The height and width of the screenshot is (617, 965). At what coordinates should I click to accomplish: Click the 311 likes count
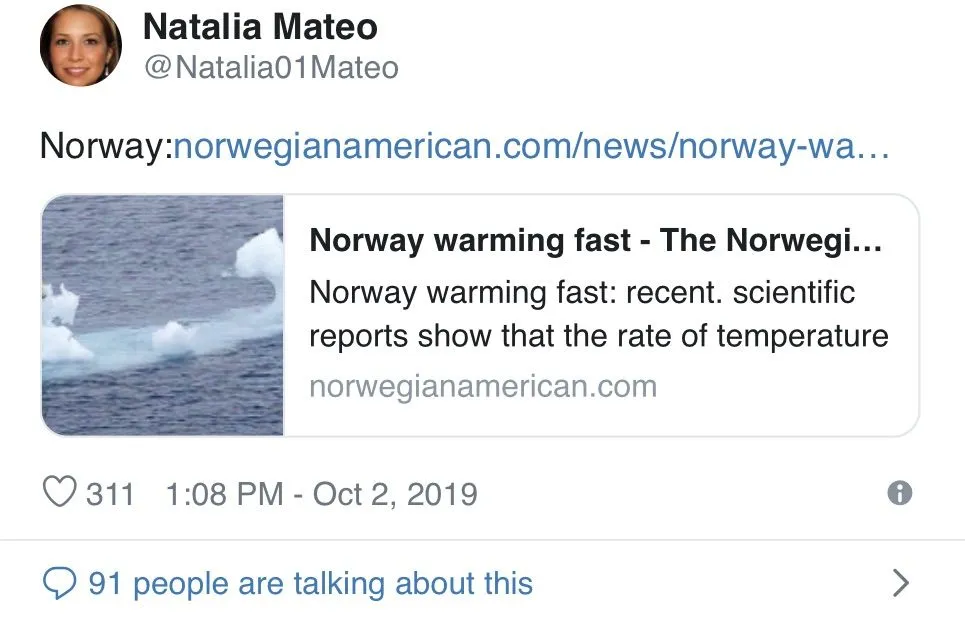coord(110,494)
